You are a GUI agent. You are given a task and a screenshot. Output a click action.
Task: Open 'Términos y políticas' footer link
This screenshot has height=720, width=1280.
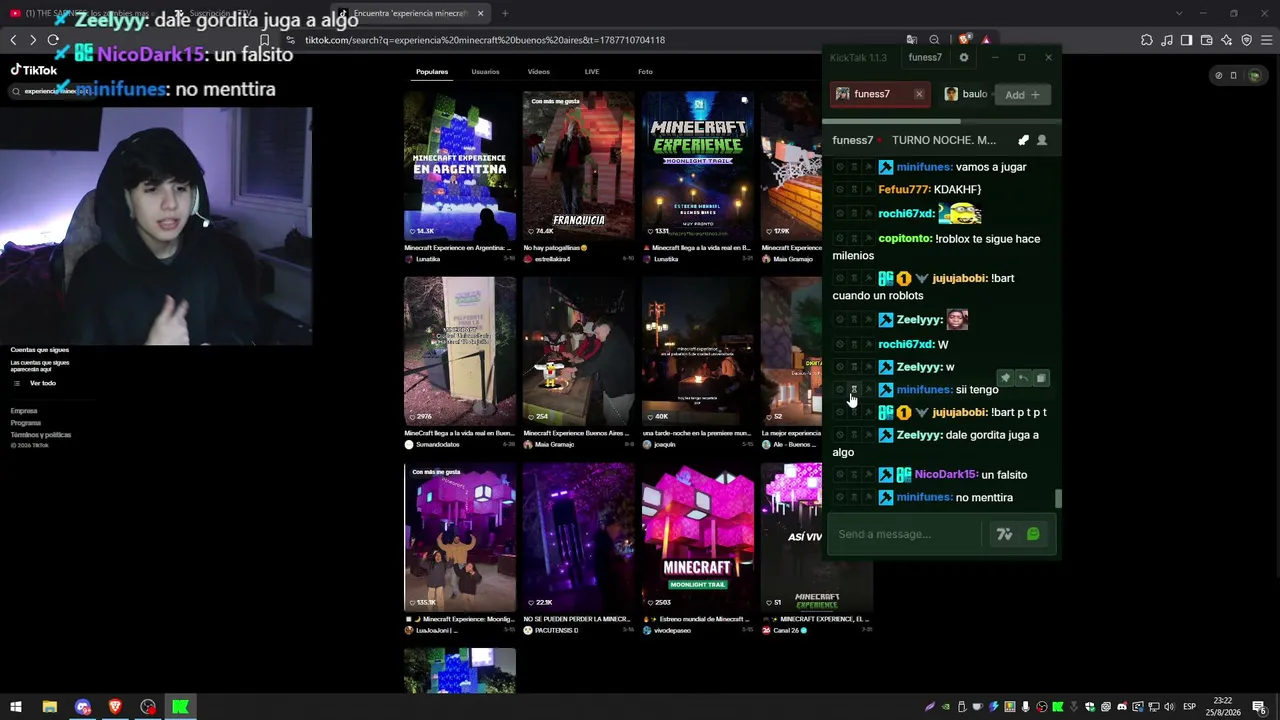[41, 435]
